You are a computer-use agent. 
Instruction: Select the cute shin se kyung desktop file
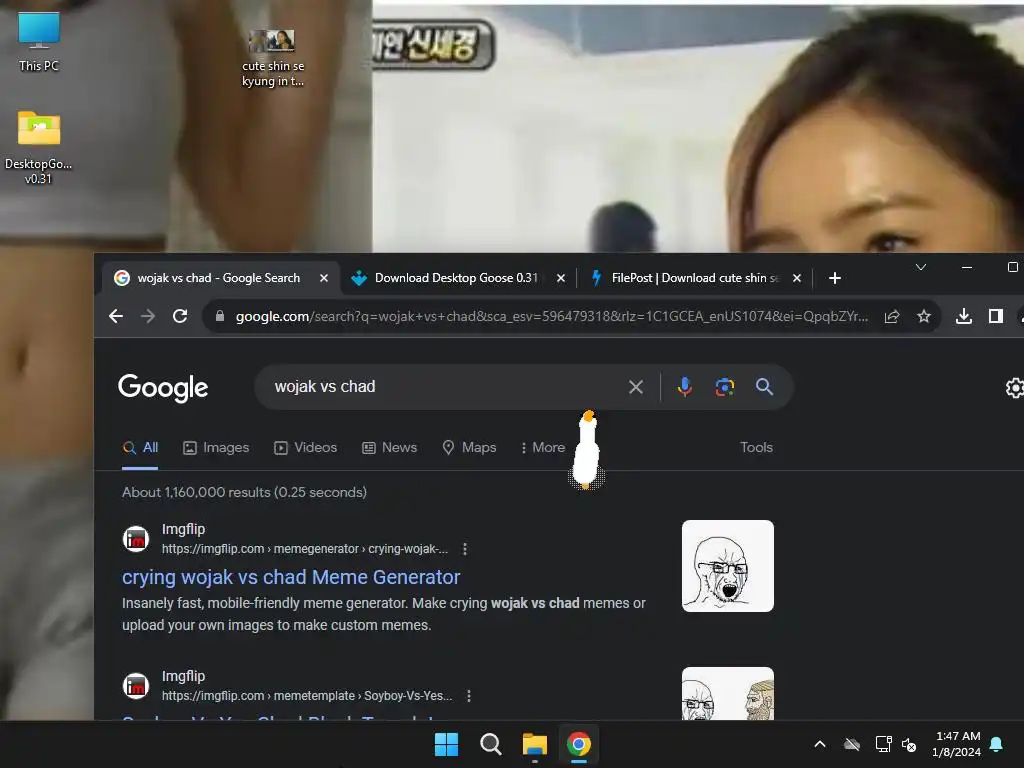273,59
